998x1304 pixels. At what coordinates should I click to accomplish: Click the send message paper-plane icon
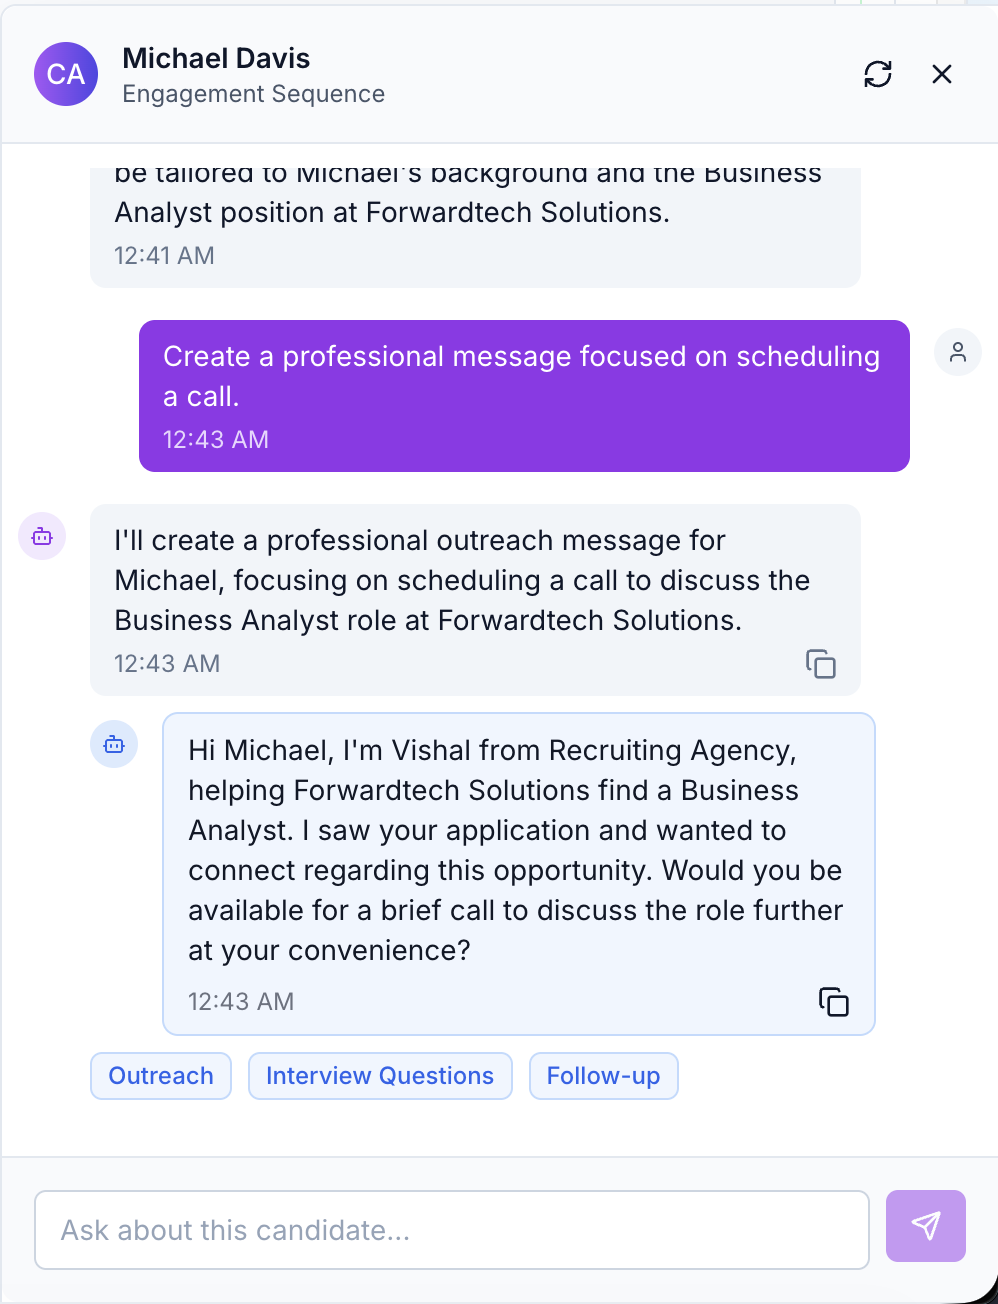coord(925,1226)
